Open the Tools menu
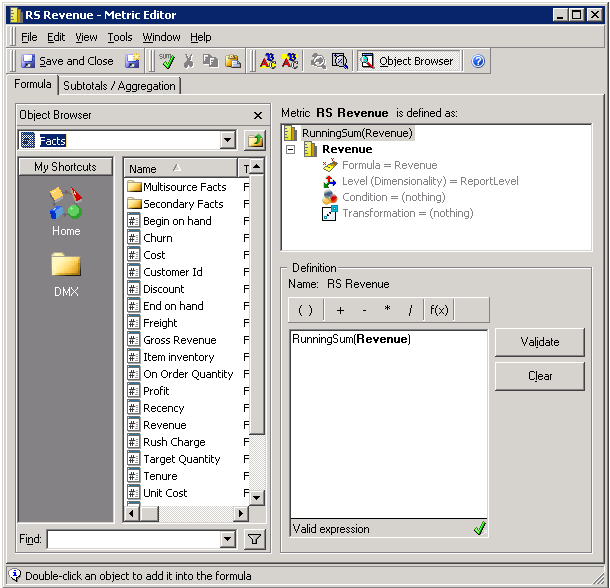Screen dimensions: 610x588 pos(120,37)
